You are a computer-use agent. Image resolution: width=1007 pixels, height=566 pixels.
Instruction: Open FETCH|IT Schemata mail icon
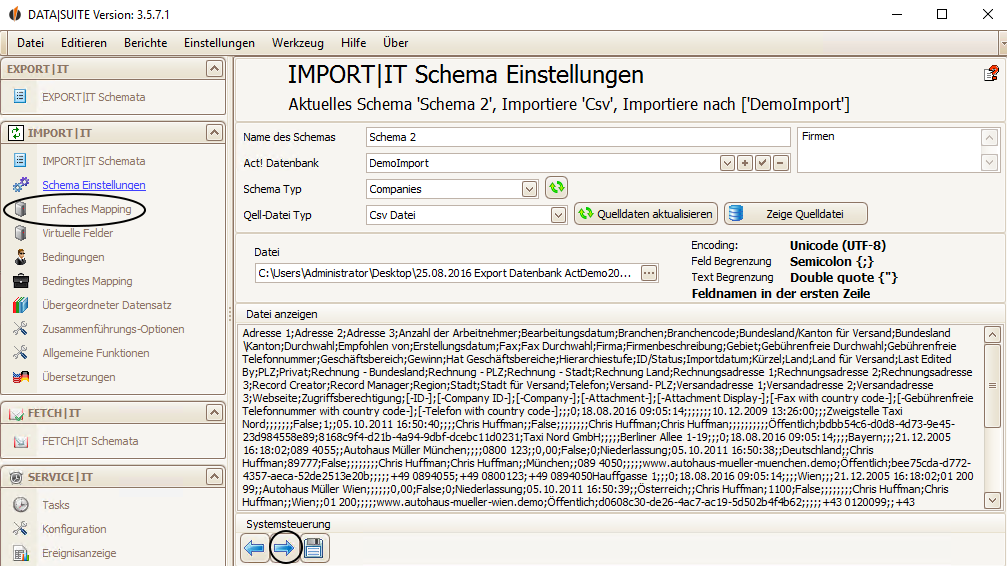tap(21, 441)
